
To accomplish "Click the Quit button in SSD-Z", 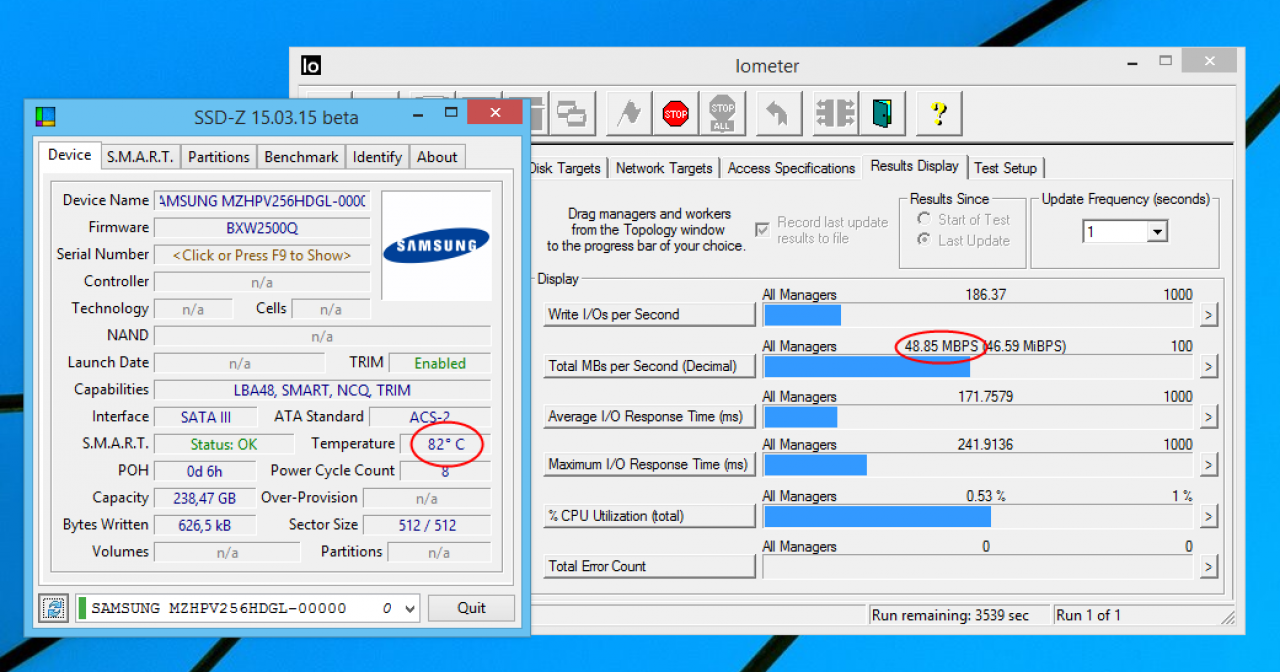I will [x=471, y=608].
